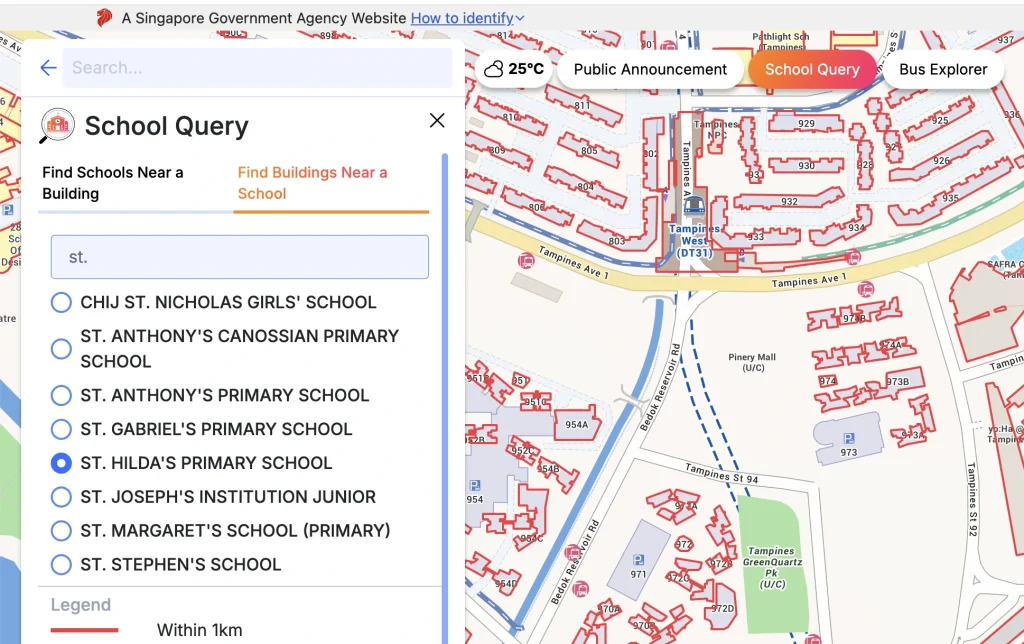This screenshot has height=644, width=1024.
Task: Click the selected St. Hilda's Primary School radio
Action: click(x=61, y=463)
